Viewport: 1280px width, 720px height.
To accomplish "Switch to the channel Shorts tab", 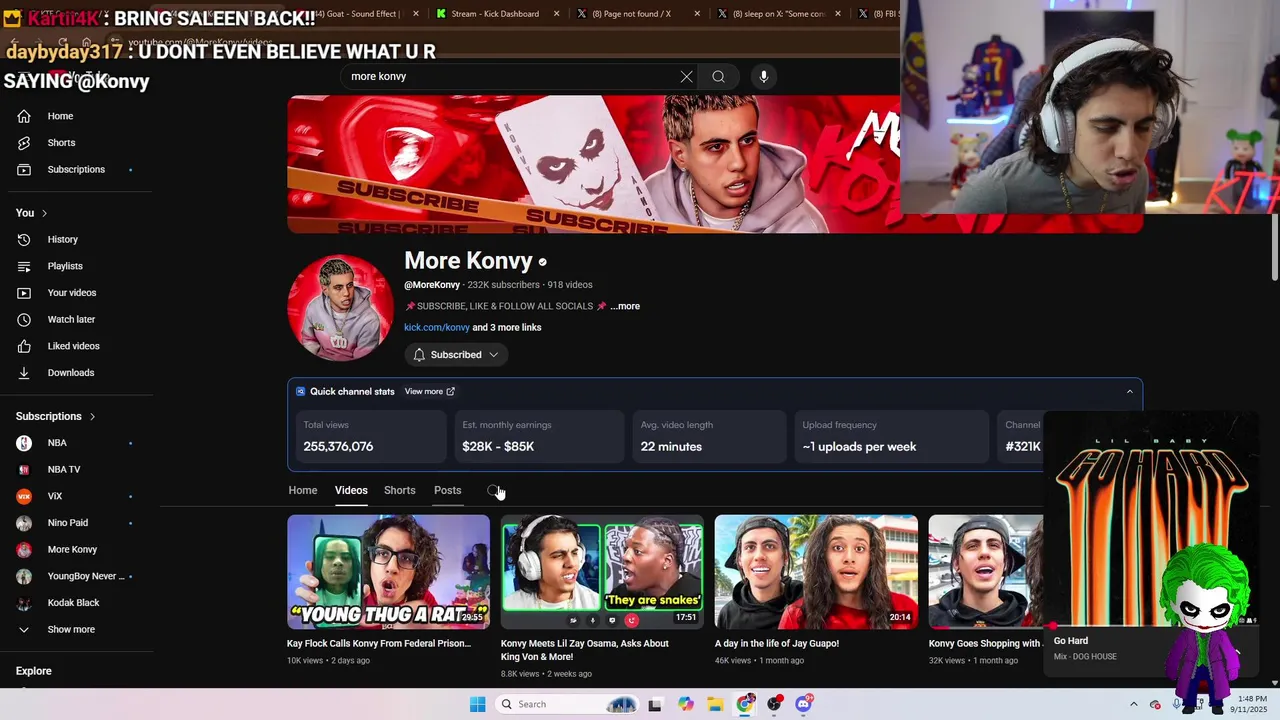I will tap(399, 490).
